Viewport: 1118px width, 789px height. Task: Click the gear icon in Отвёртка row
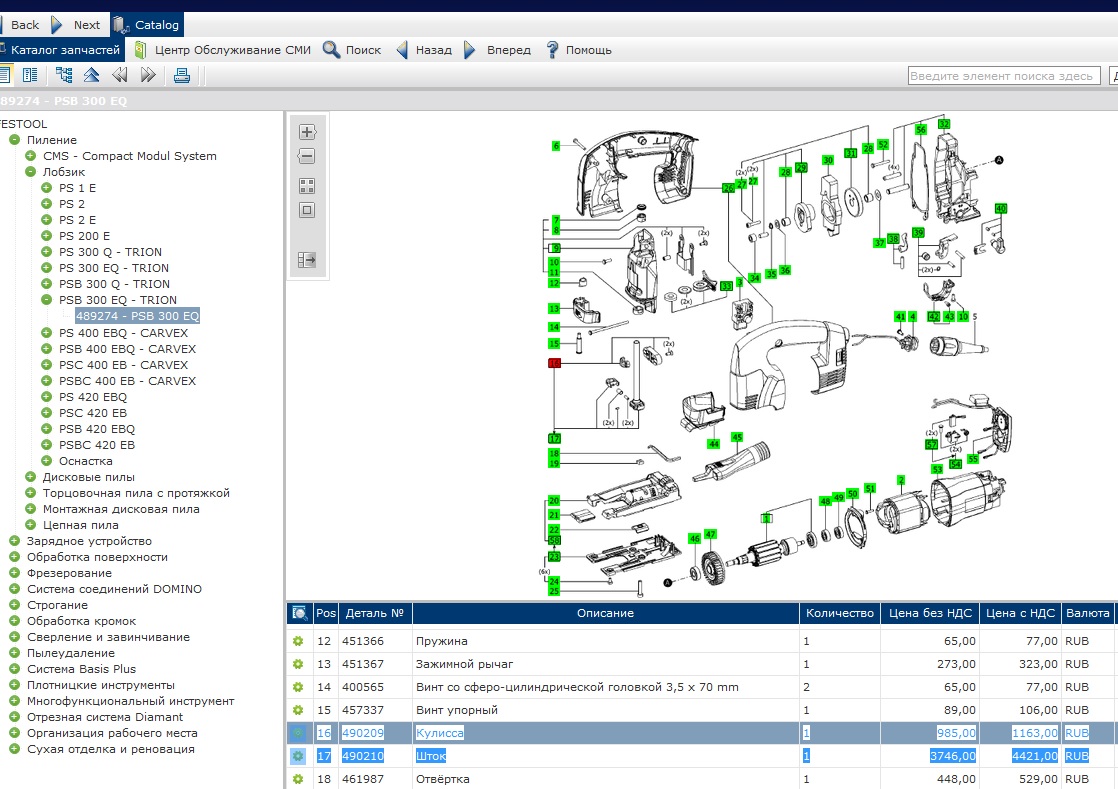point(298,779)
